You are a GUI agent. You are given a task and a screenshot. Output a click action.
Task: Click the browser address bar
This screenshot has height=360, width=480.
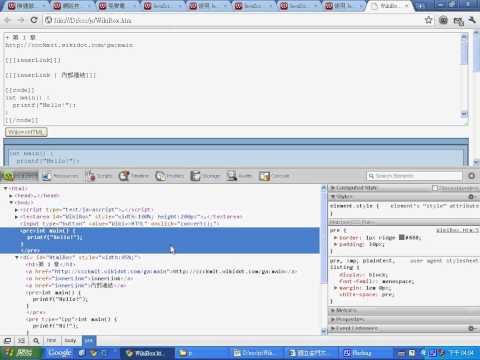point(233,20)
